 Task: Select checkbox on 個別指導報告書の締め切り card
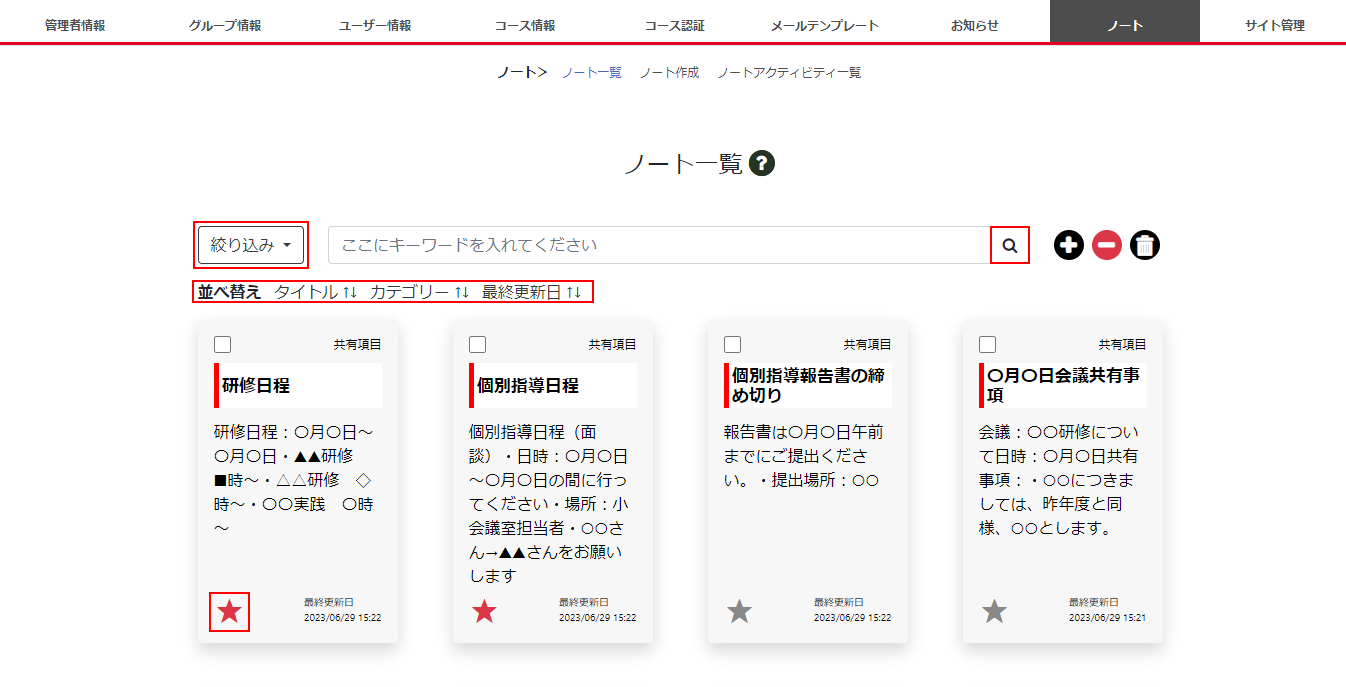pyautogui.click(x=732, y=344)
